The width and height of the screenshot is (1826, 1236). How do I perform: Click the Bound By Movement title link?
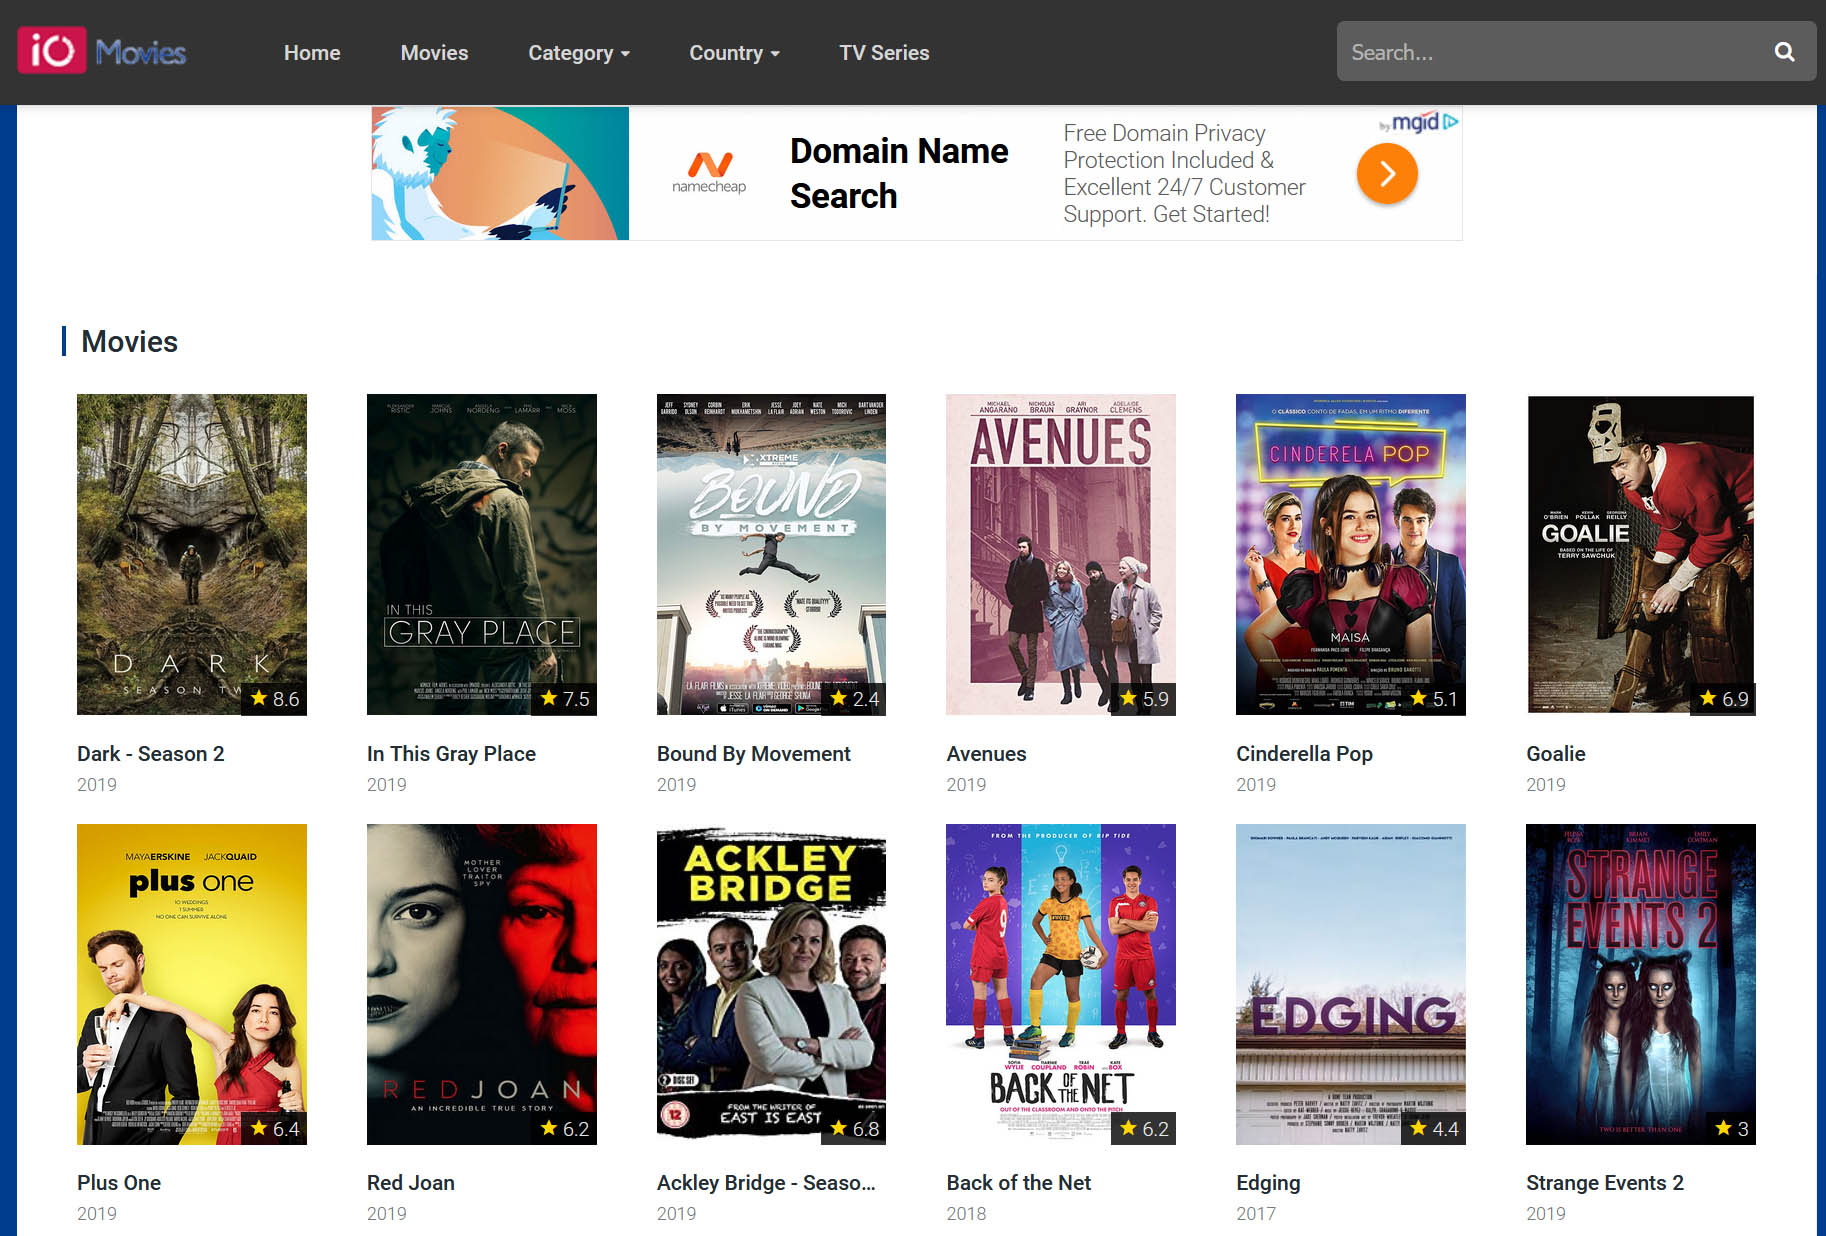754,754
